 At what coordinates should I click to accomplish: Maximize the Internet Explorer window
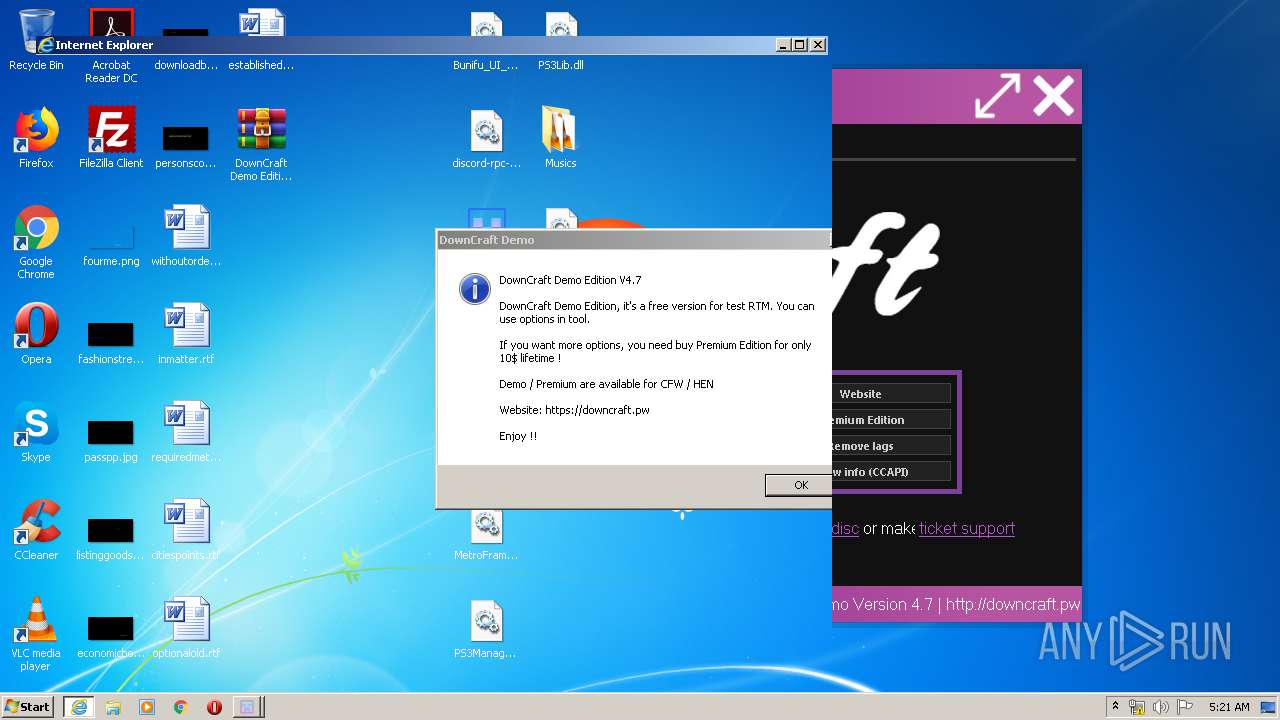click(799, 45)
